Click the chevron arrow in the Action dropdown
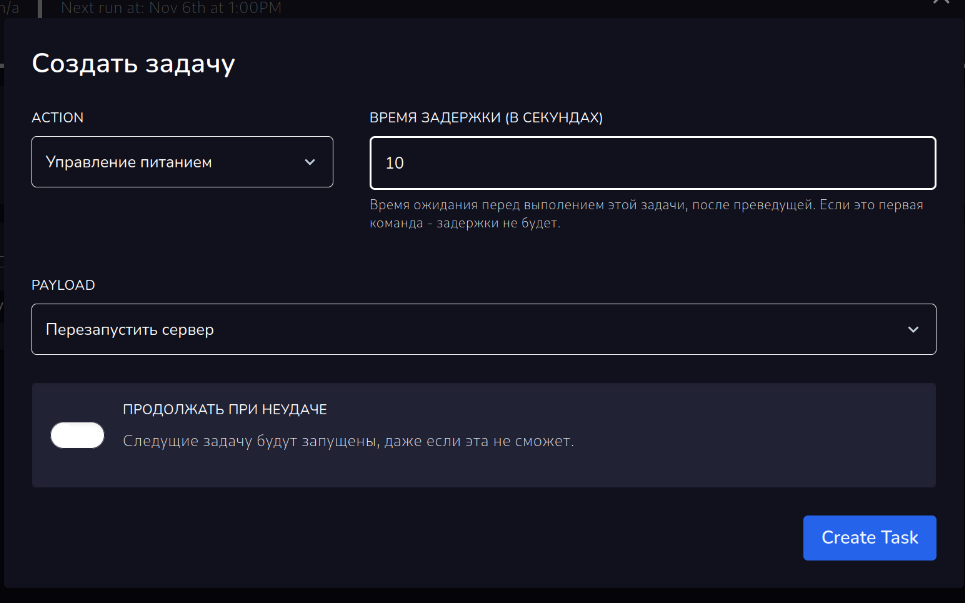The image size is (965, 603). tap(310, 162)
